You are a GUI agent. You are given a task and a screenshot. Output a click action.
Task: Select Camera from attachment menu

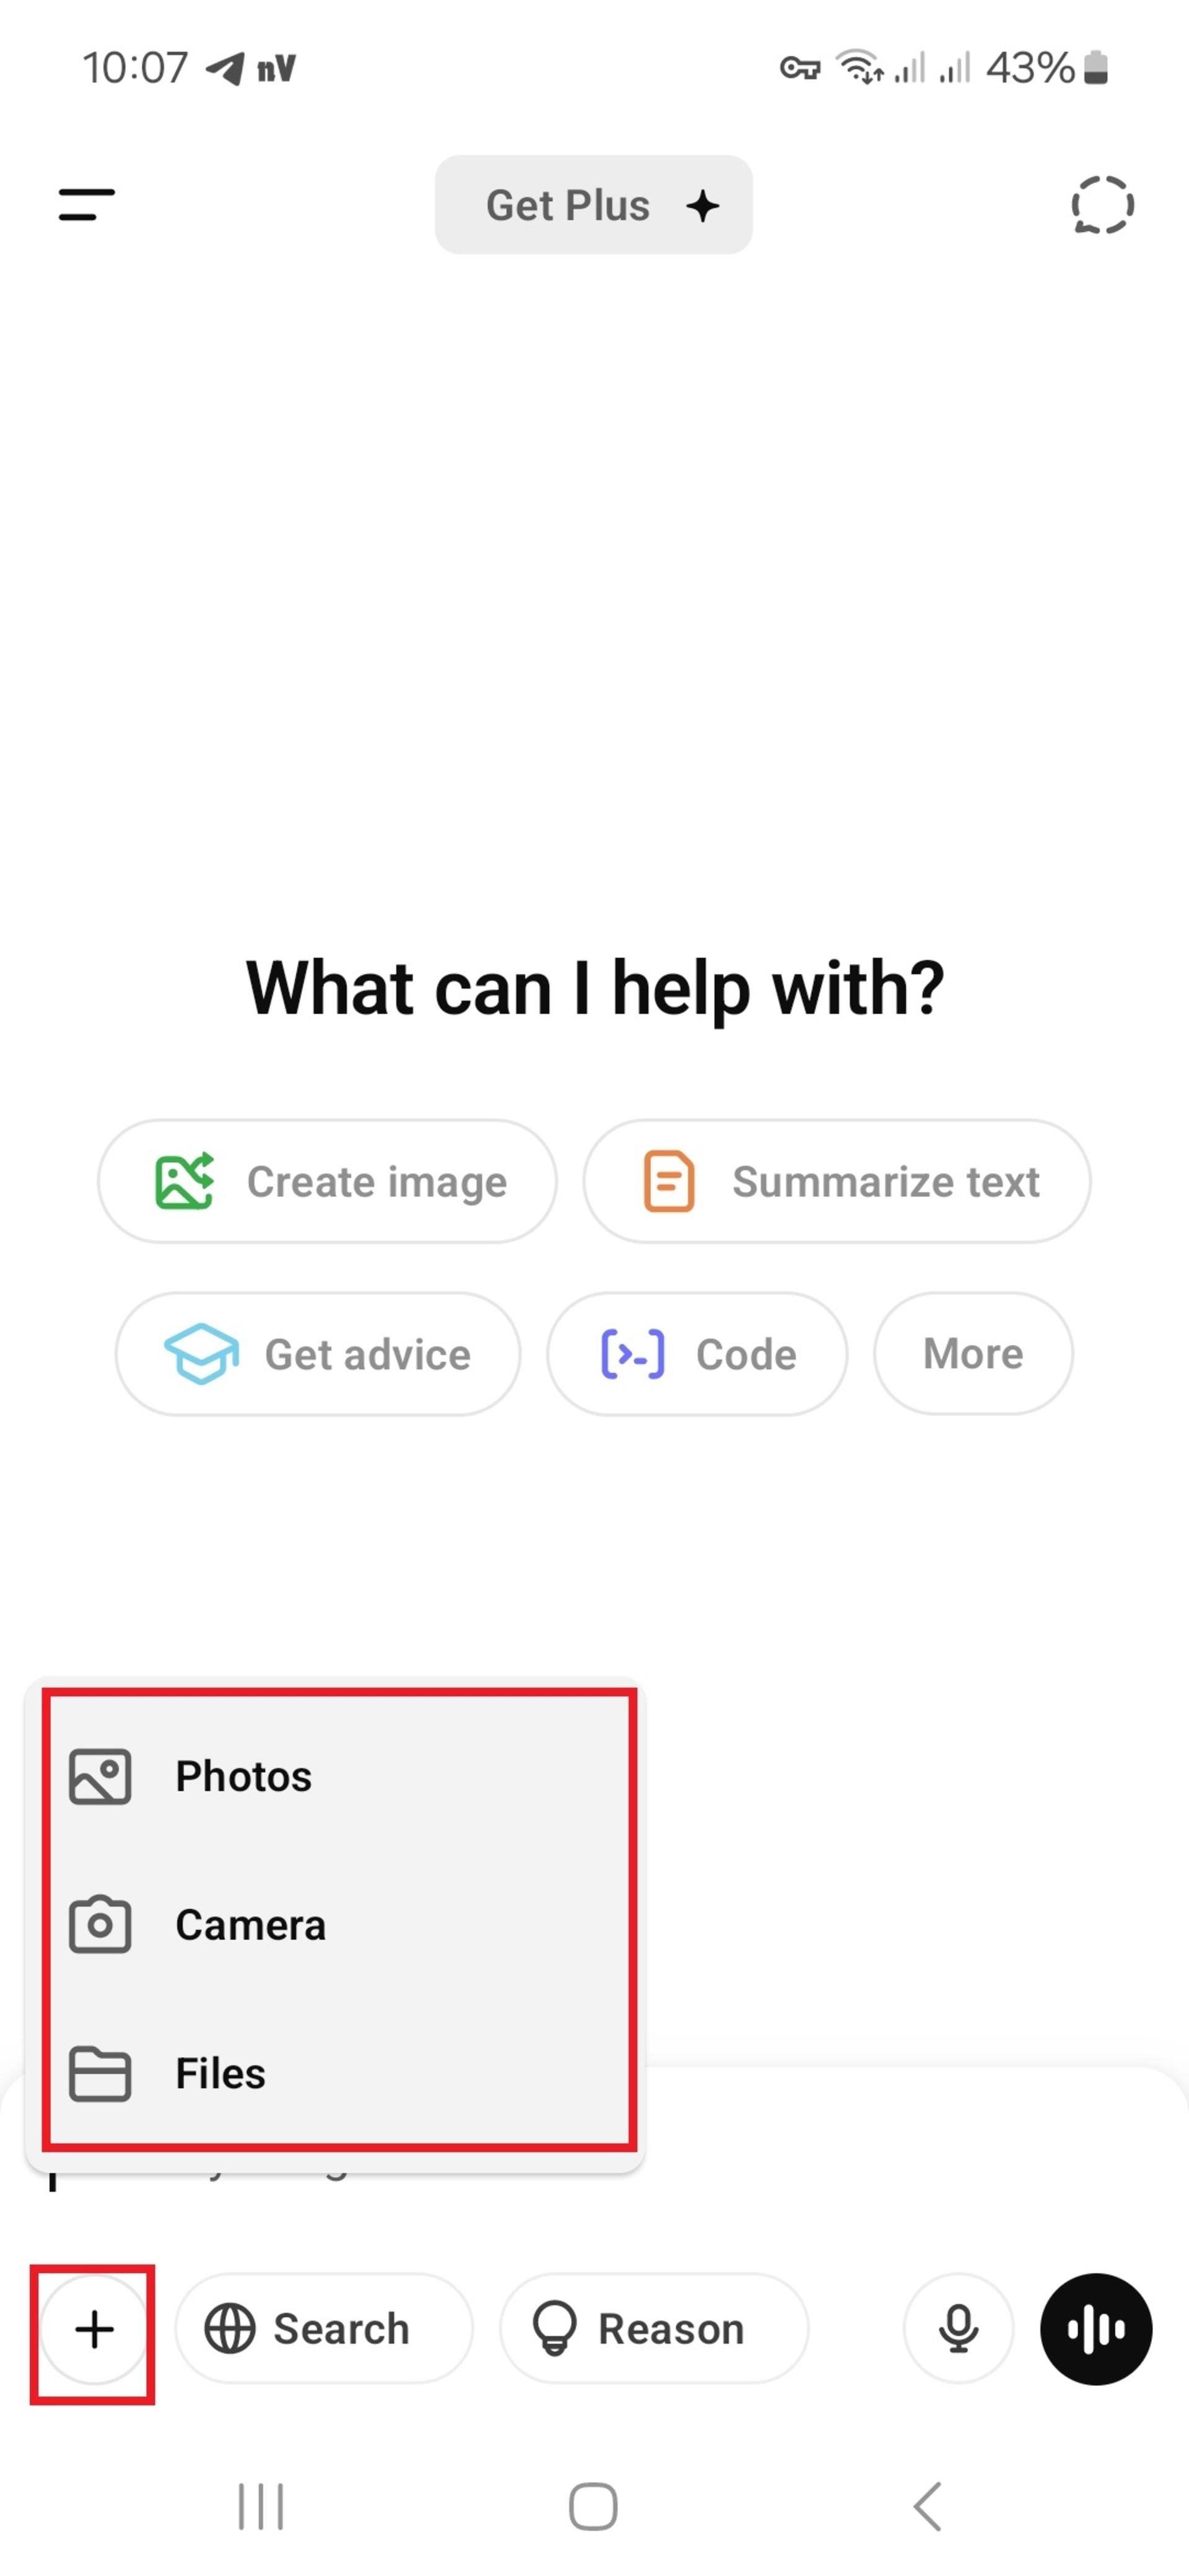[x=340, y=1925]
